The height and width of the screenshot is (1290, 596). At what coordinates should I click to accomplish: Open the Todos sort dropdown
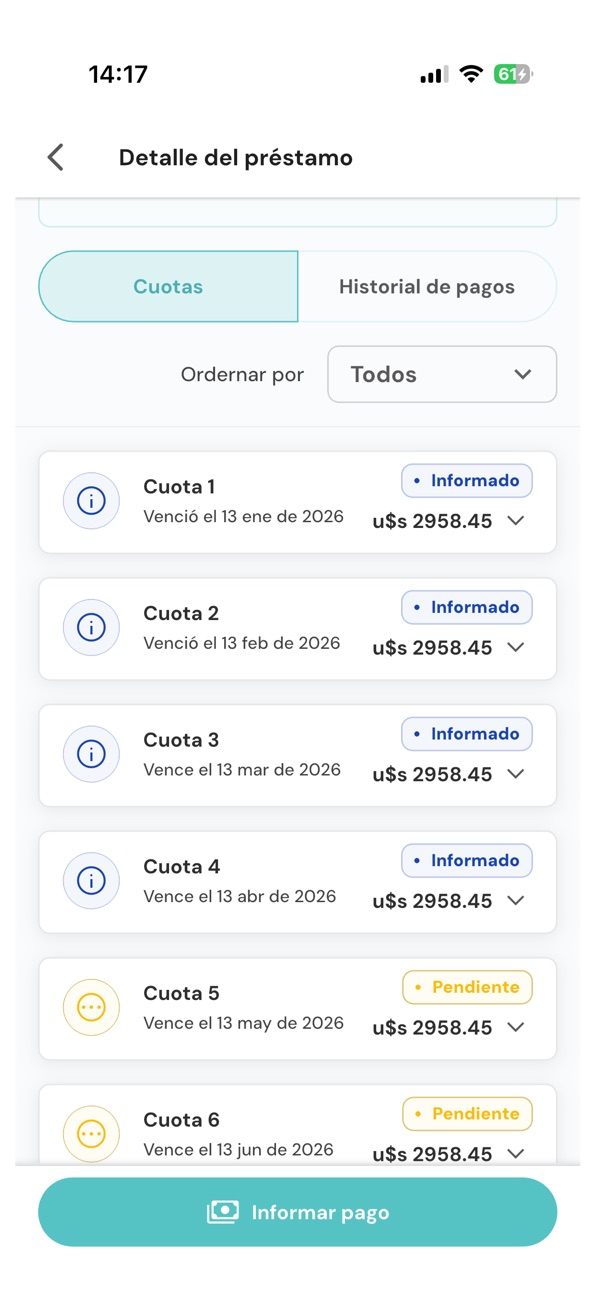[x=442, y=374]
